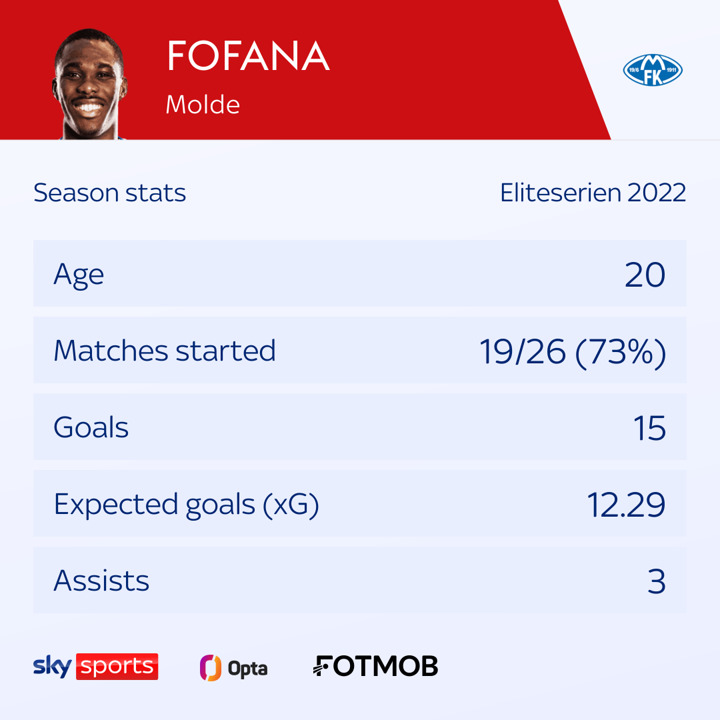Click the Molde FK club crest
Image resolution: width=720 pixels, height=720 pixels.
653,69
